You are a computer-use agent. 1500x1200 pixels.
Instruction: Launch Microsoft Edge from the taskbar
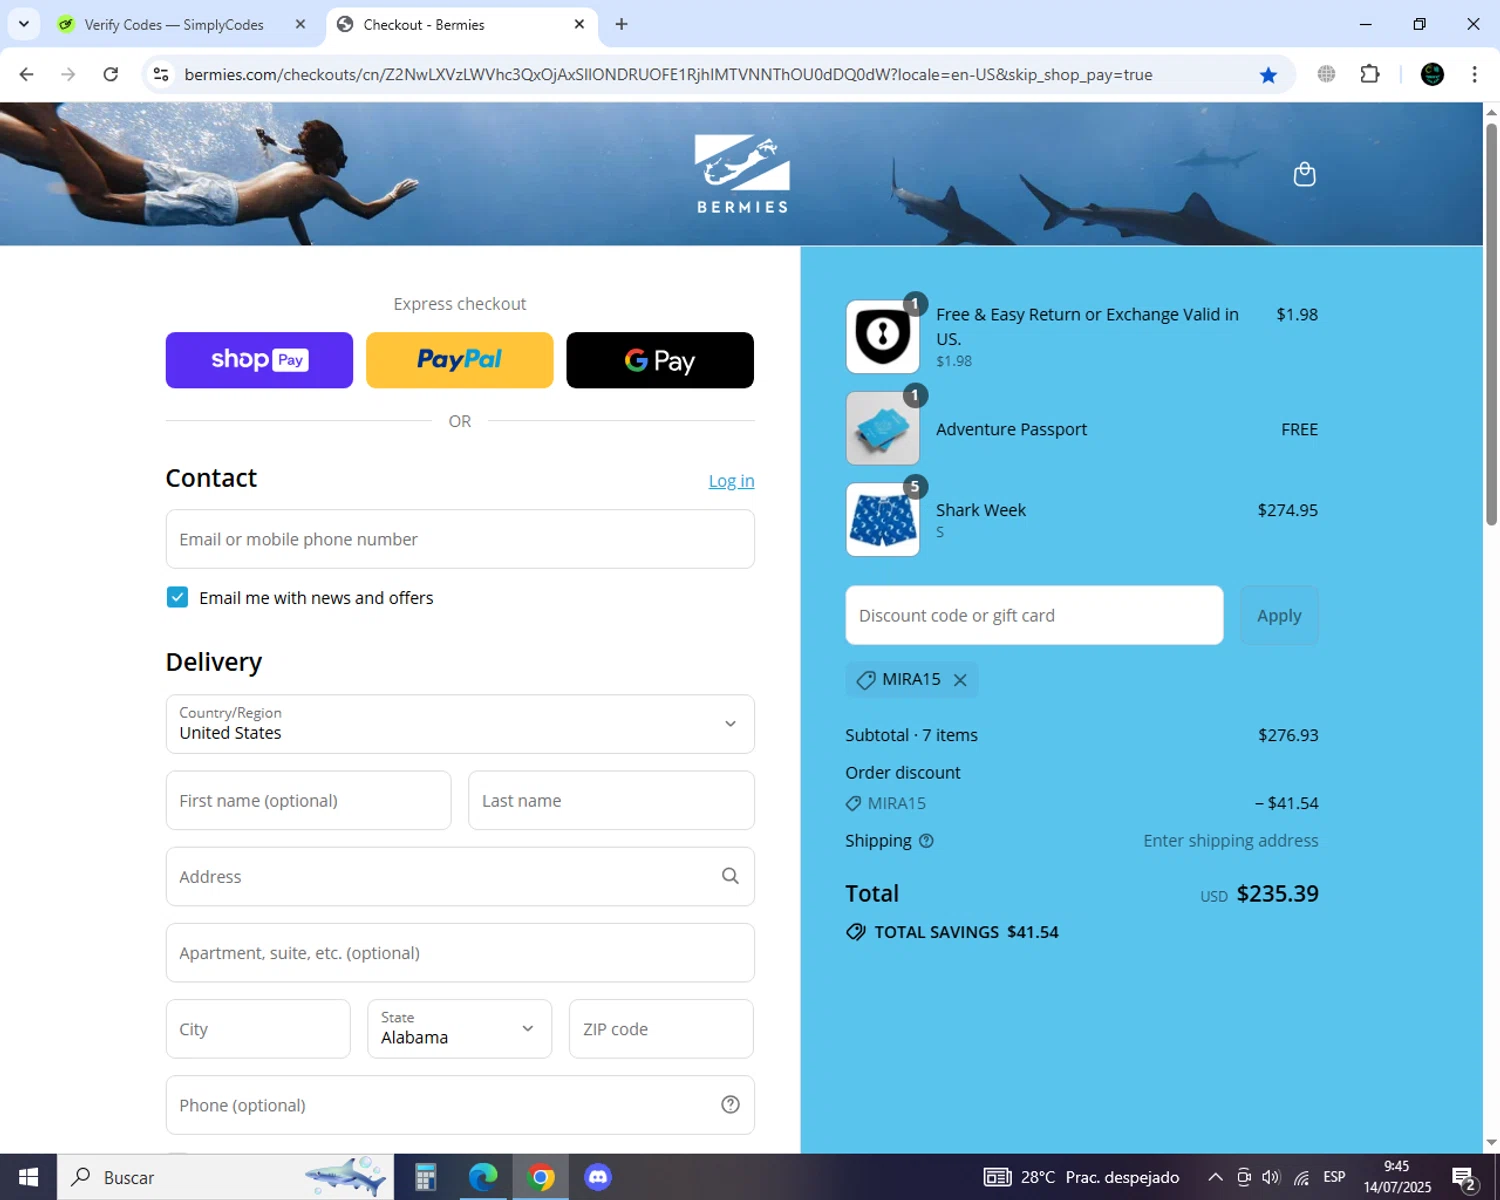(x=483, y=1177)
